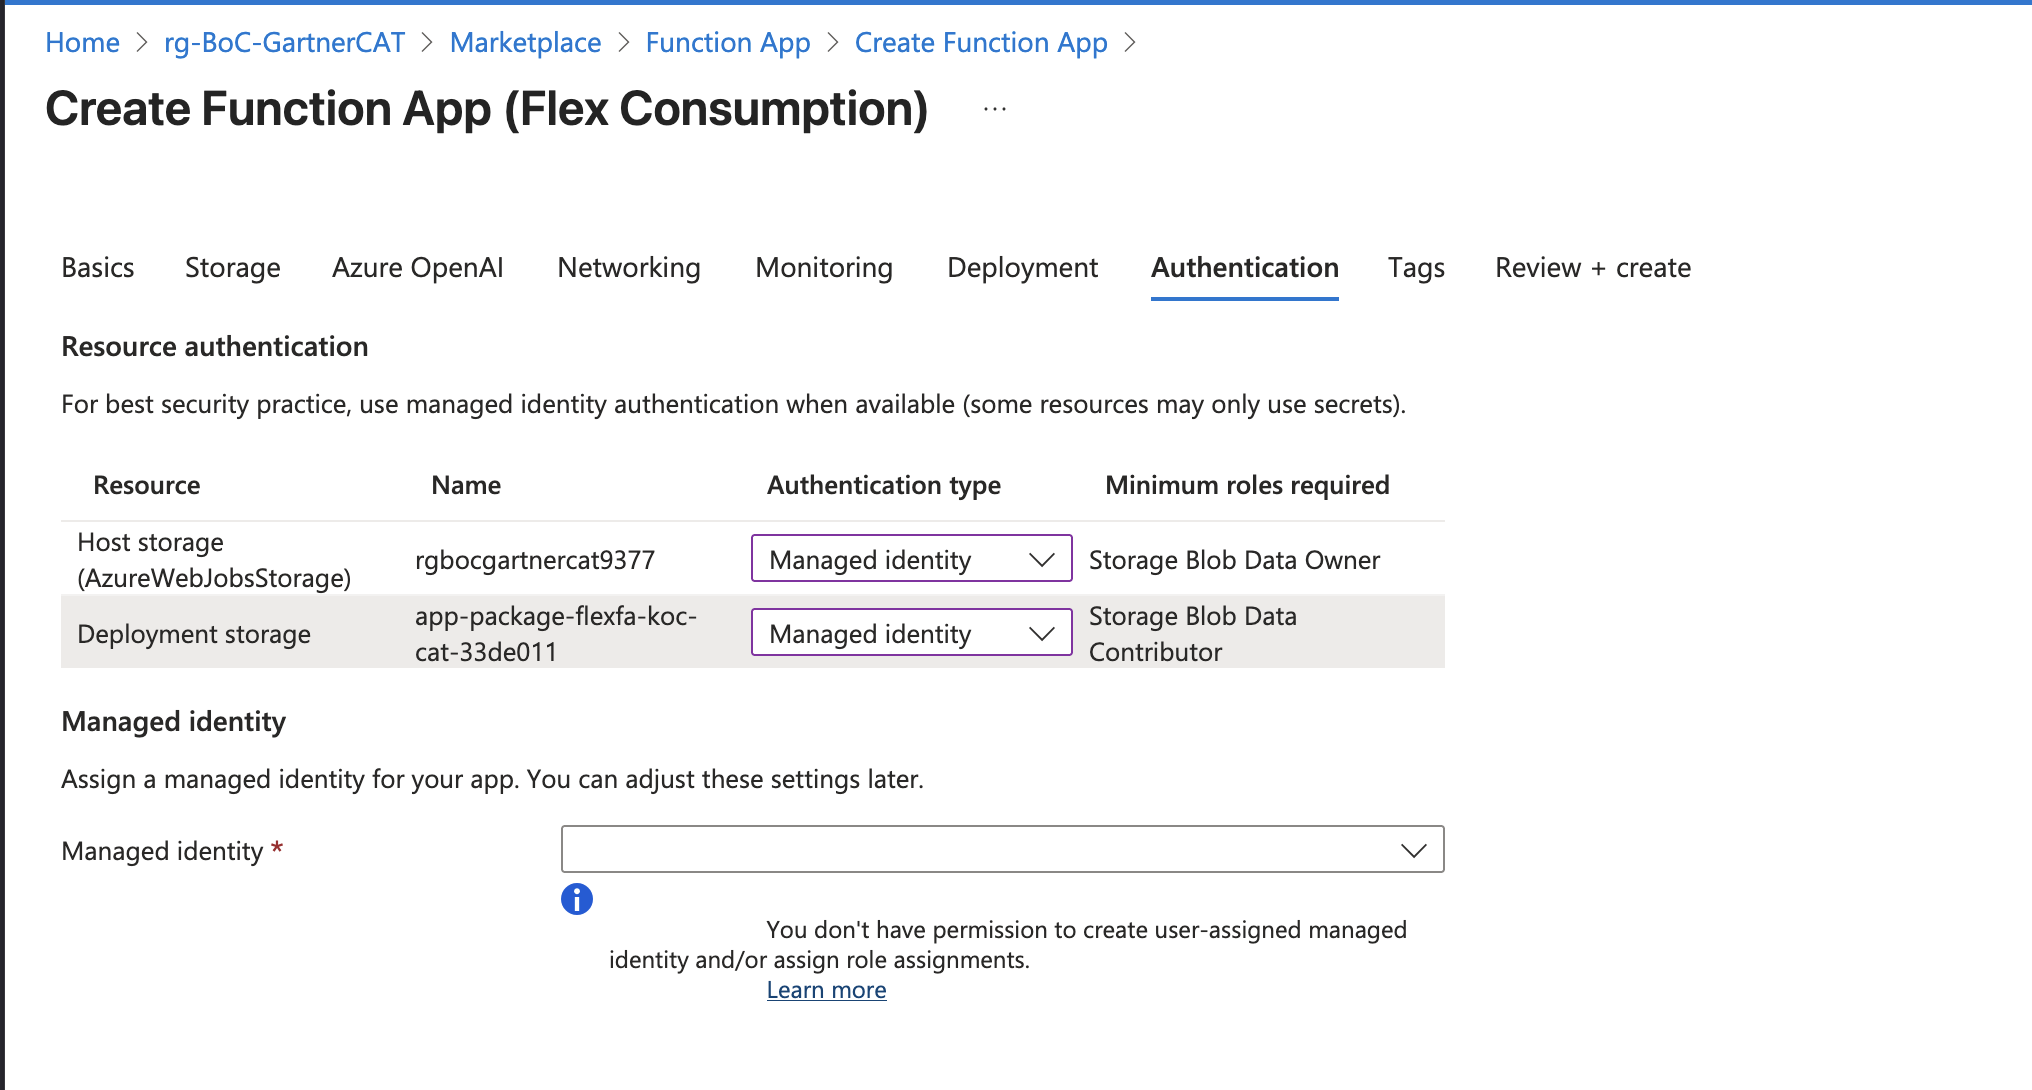This screenshot has height=1090, width=2032.
Task: Select the Monitoring tab
Action: (823, 268)
